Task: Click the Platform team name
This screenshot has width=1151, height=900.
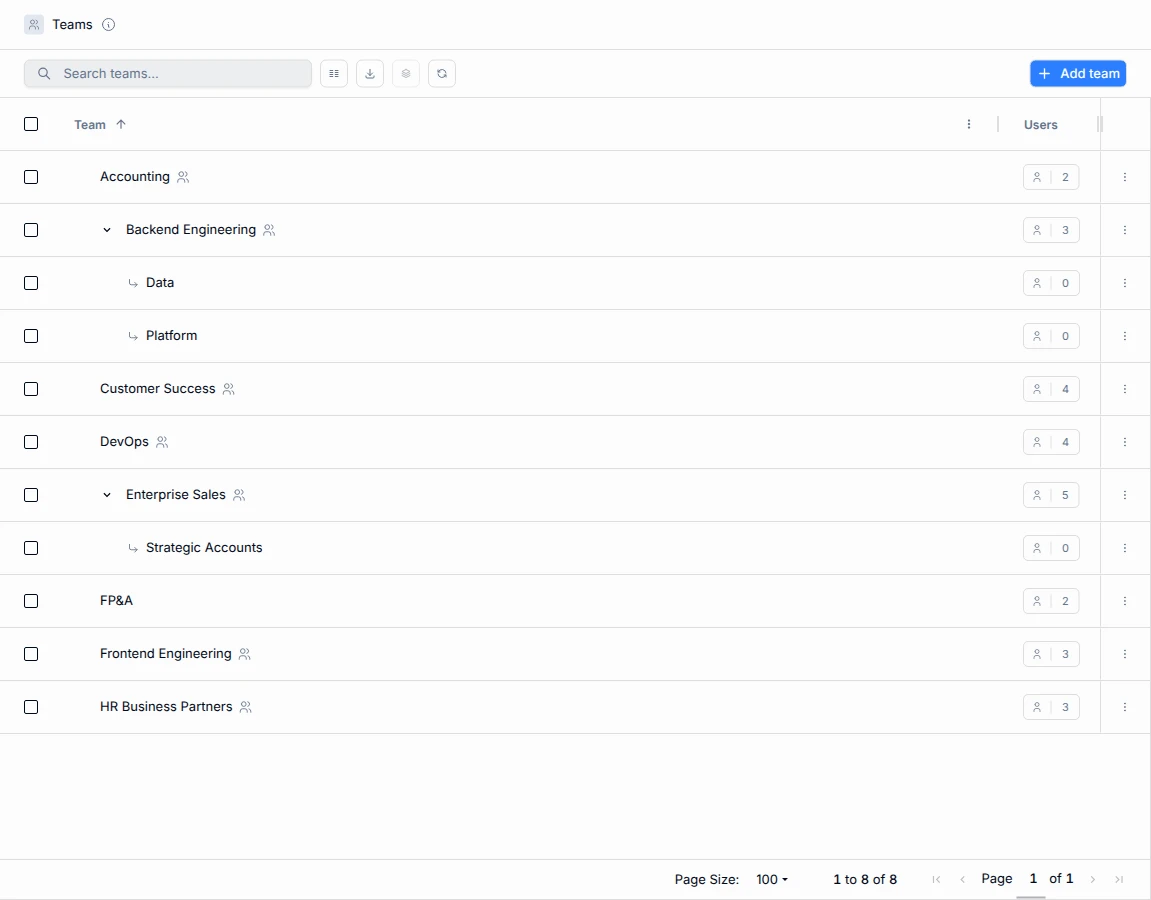Action: [x=172, y=335]
